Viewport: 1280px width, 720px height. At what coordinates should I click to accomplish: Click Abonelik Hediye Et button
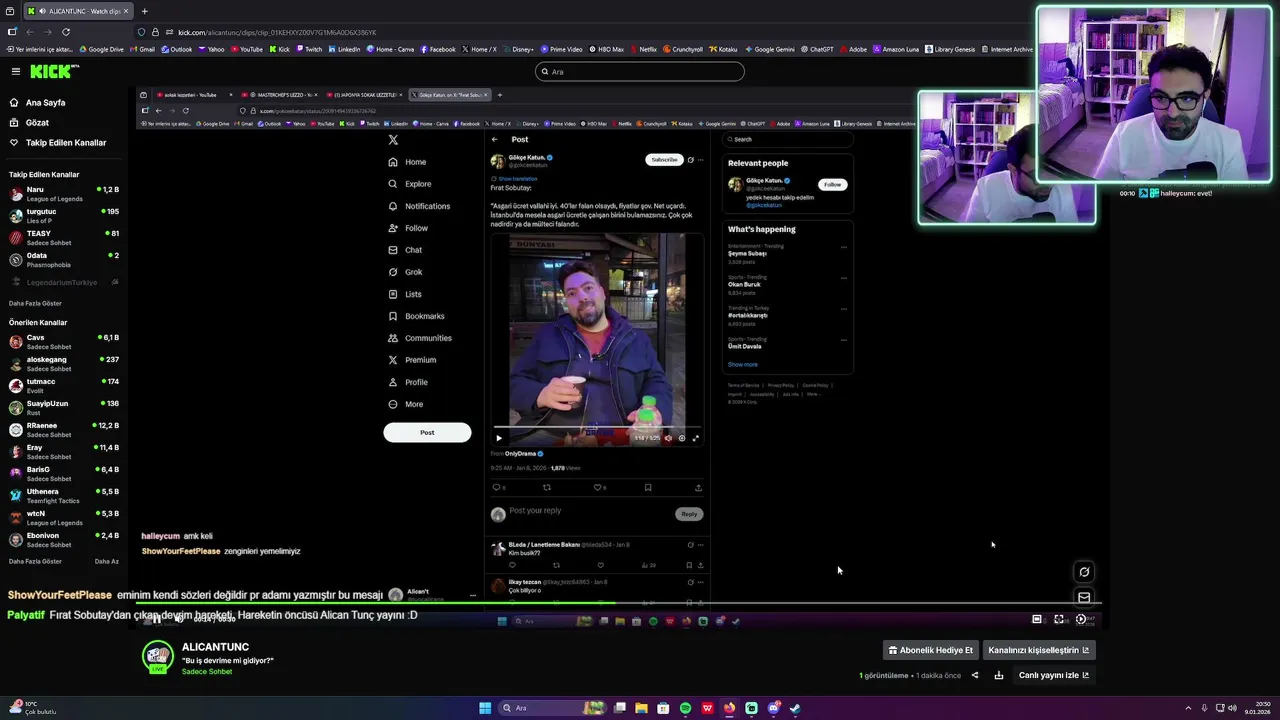(930, 650)
